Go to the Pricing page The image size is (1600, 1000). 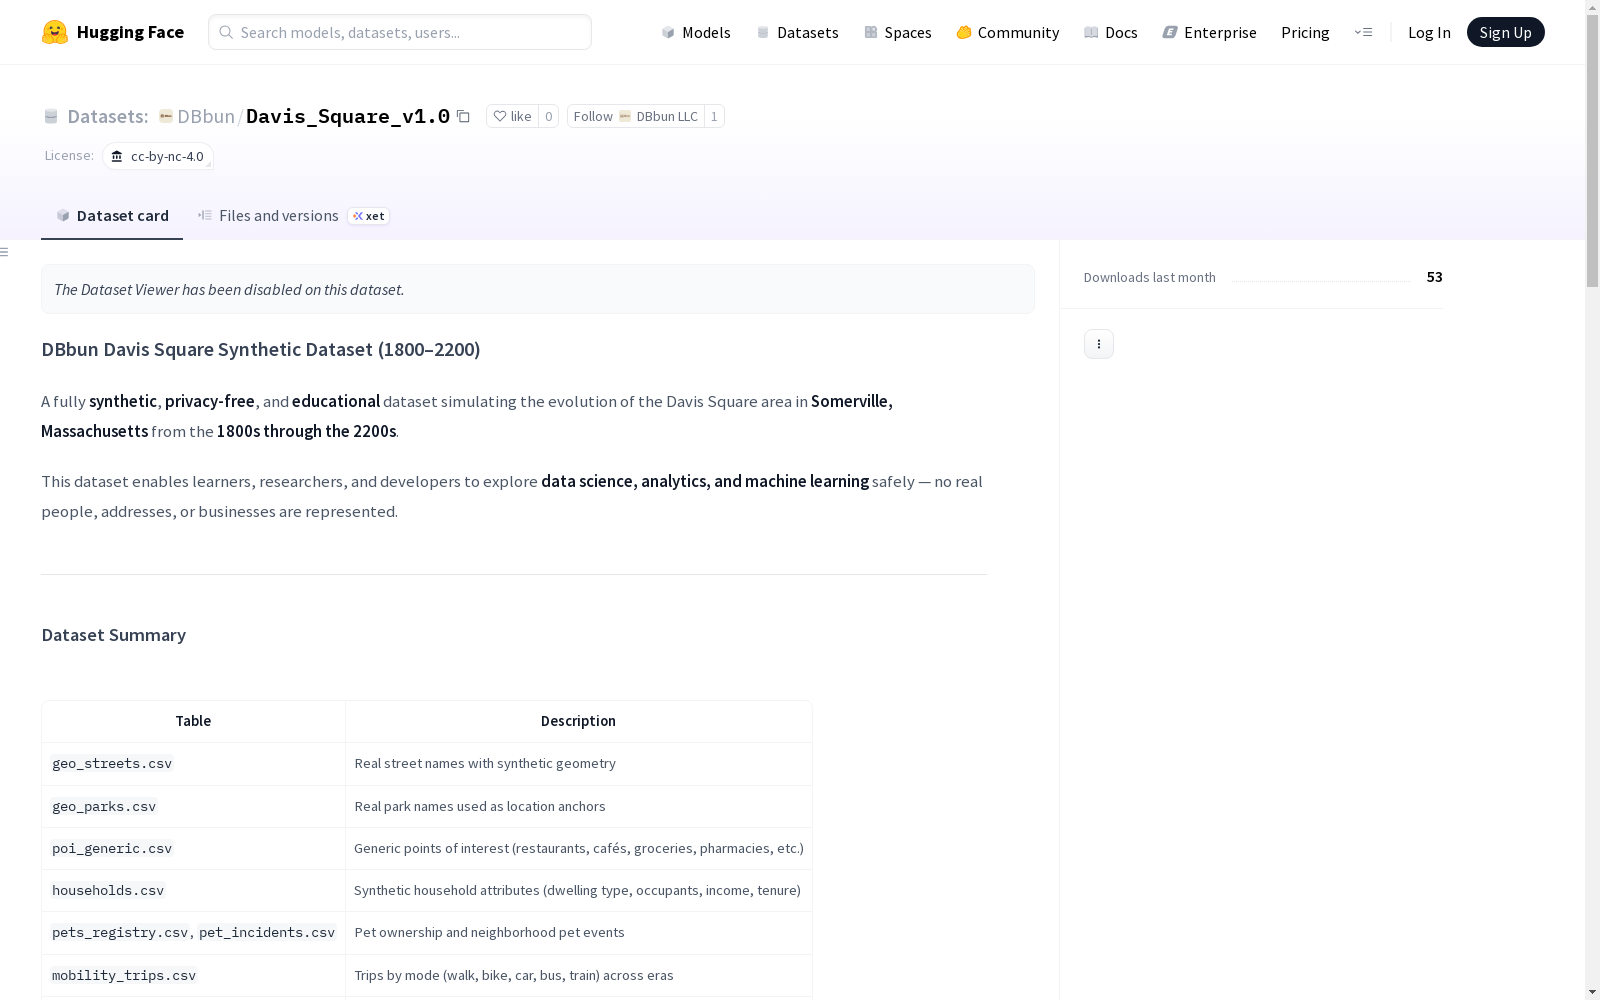(x=1305, y=32)
